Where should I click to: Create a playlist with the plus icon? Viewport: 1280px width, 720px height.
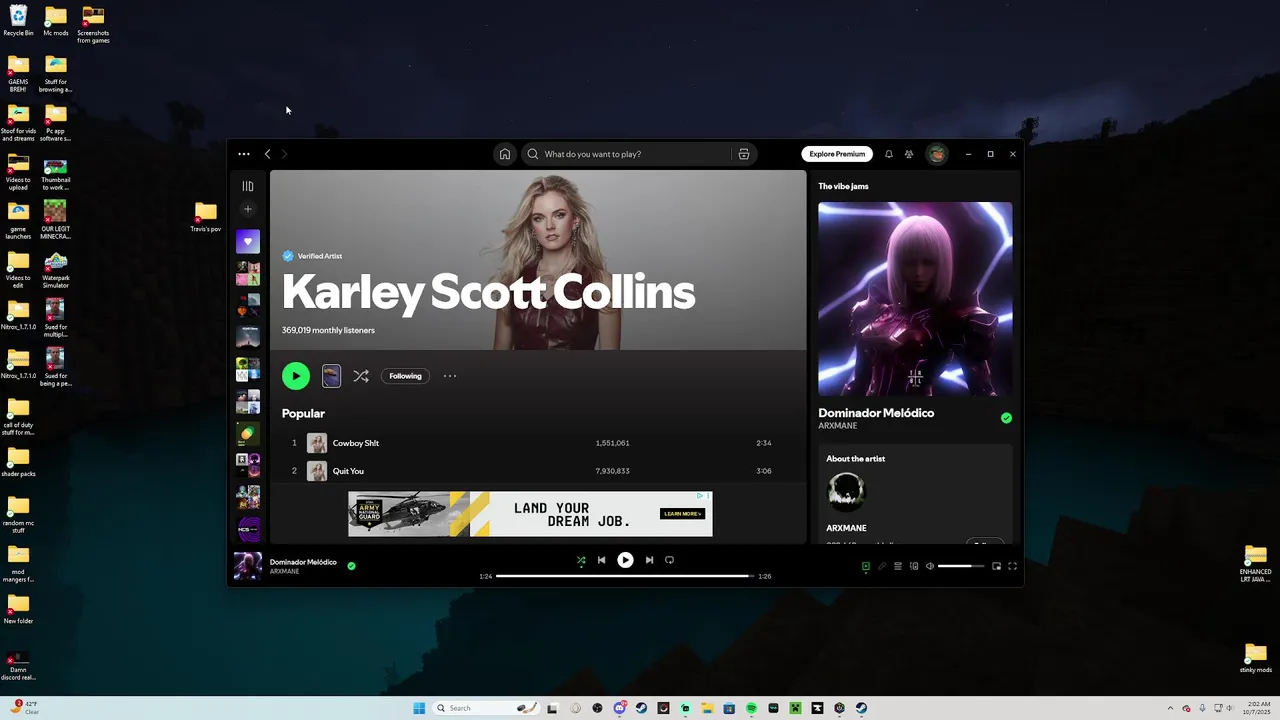[x=248, y=209]
